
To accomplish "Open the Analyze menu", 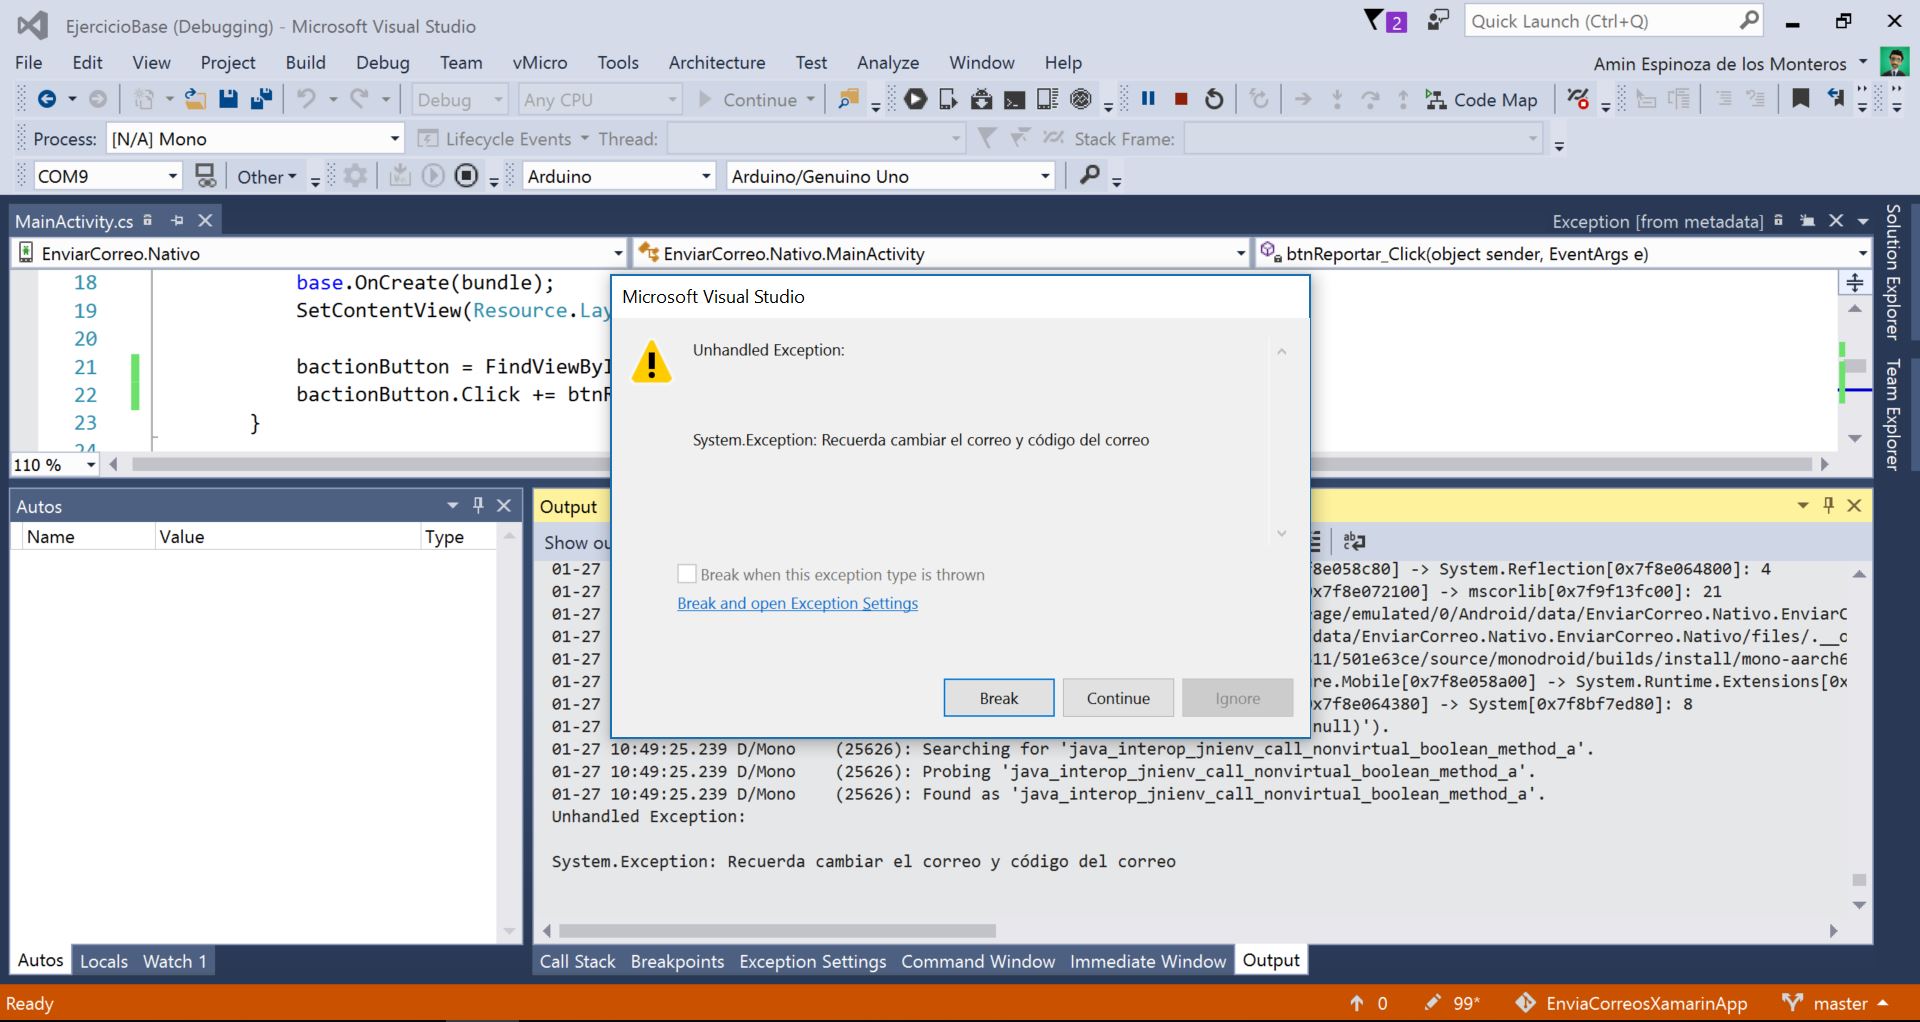I will click(x=888, y=62).
